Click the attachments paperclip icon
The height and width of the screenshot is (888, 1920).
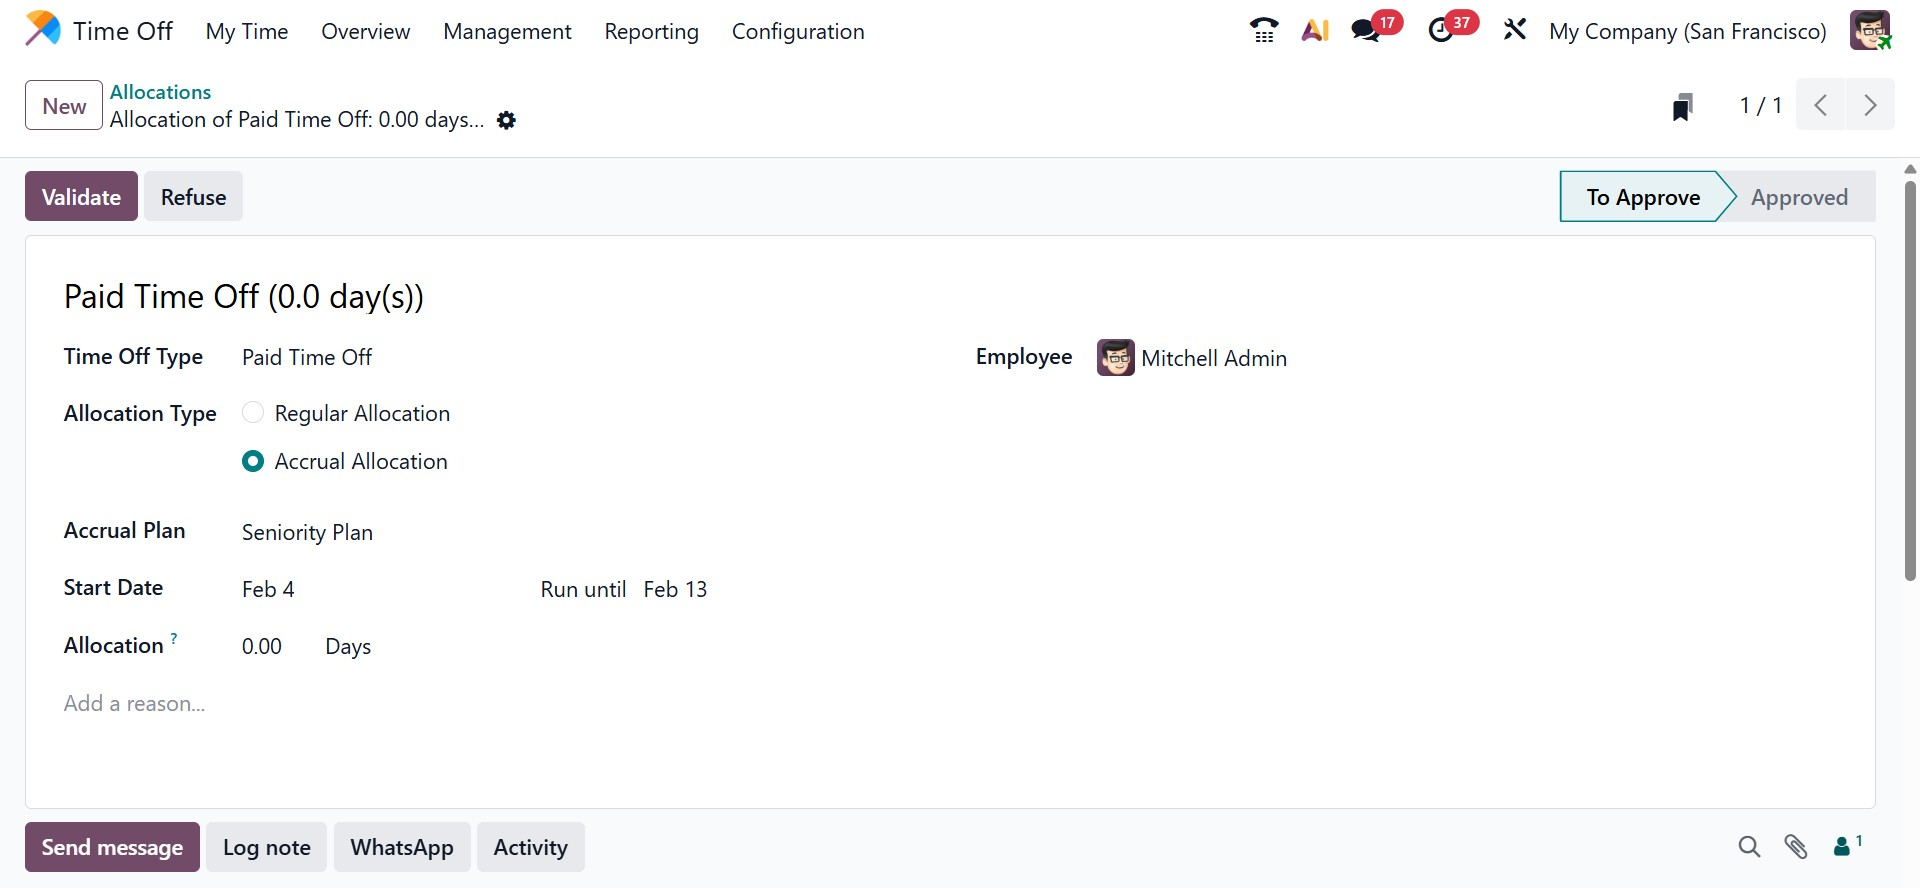[1796, 847]
